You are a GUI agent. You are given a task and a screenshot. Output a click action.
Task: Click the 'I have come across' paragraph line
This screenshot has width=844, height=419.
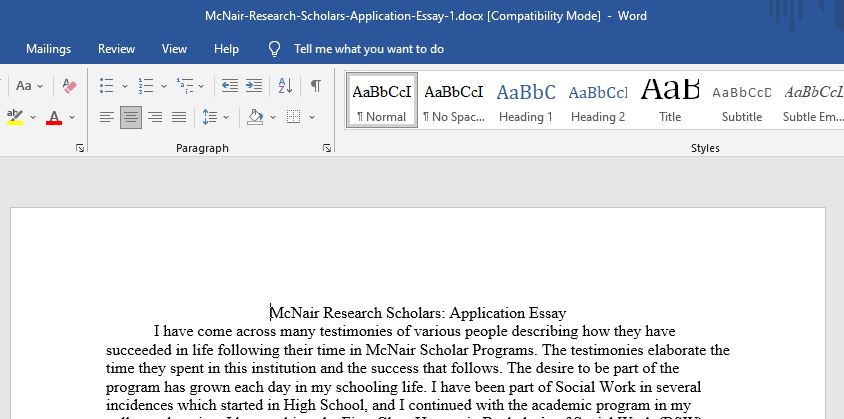coord(414,331)
